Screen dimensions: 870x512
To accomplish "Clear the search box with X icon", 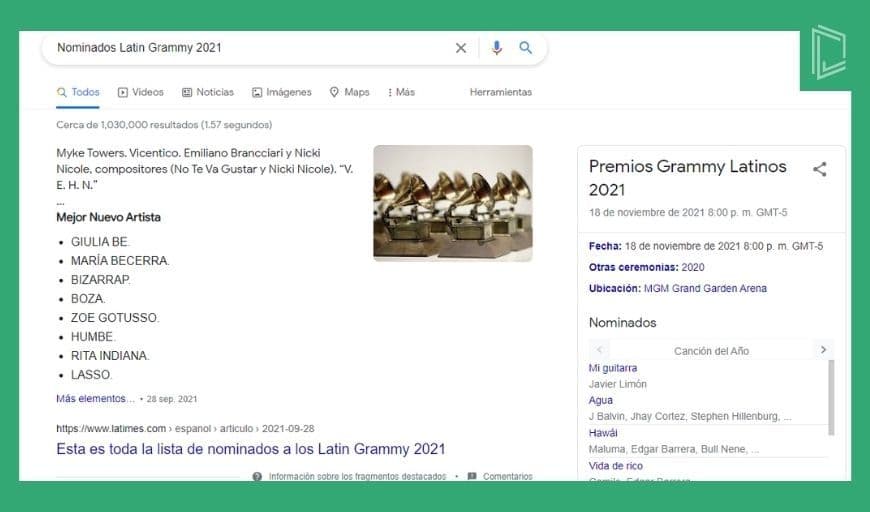I will (x=461, y=48).
